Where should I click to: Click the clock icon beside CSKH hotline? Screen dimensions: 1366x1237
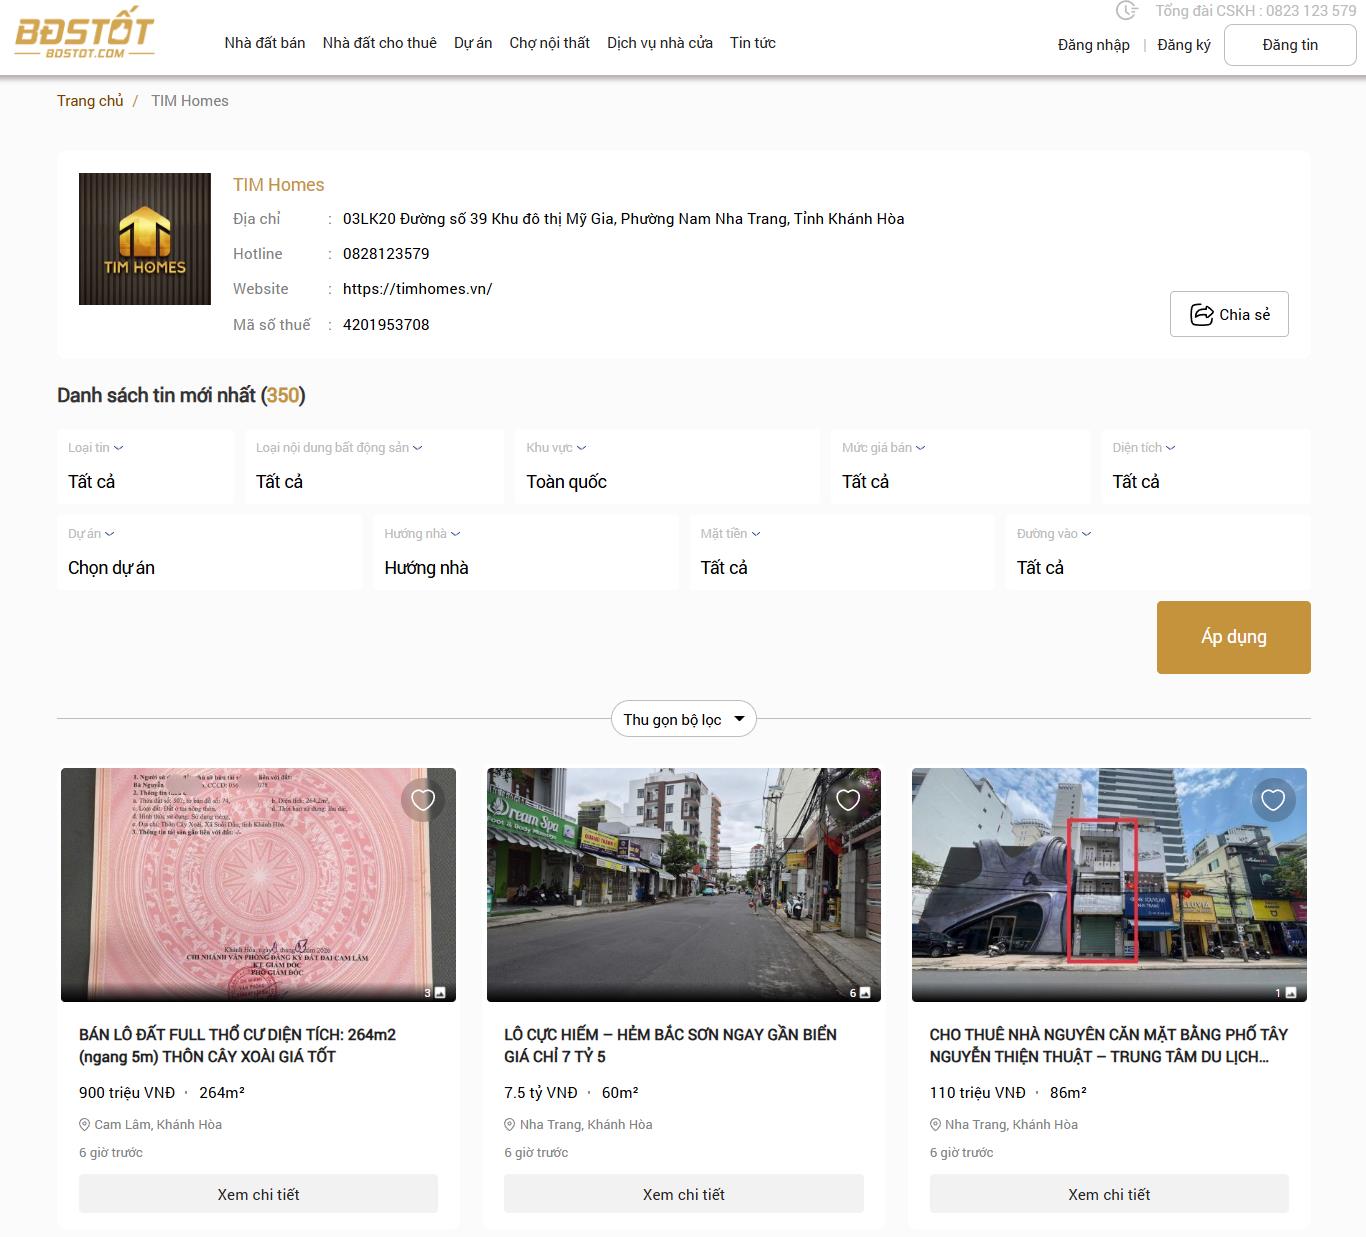point(1127,11)
